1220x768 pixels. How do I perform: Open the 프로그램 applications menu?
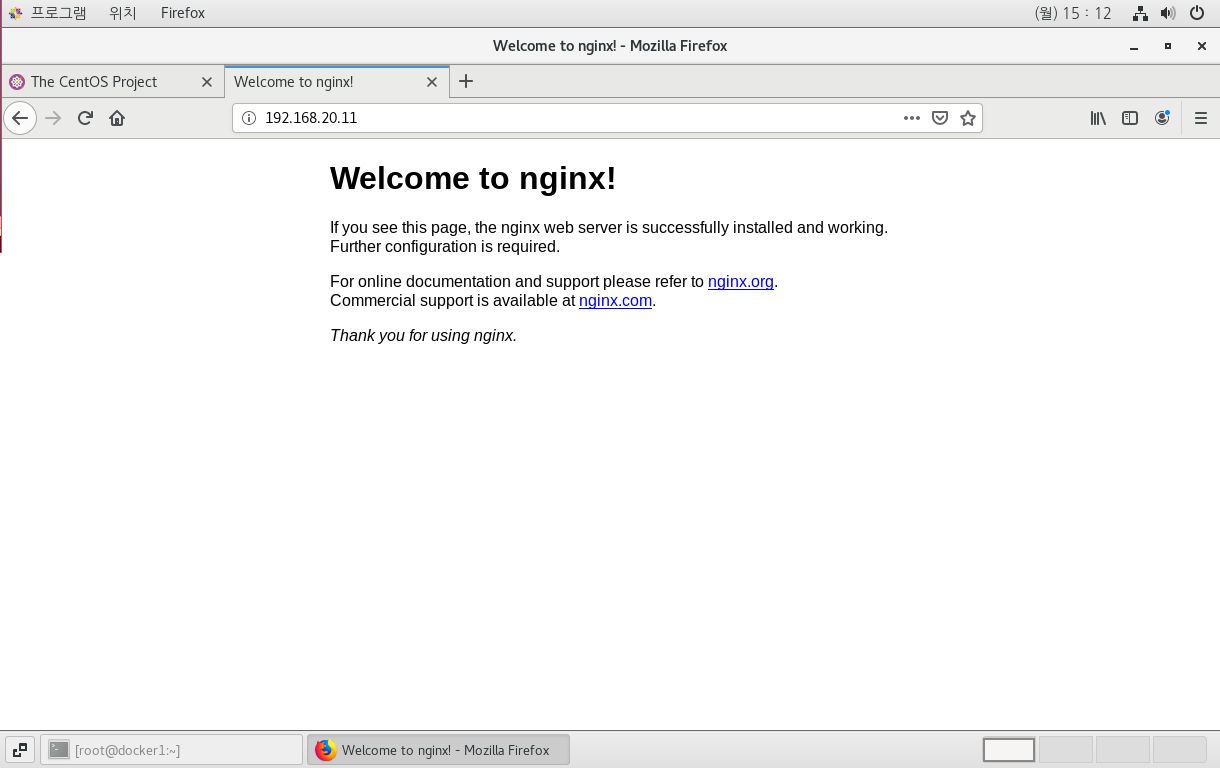click(x=47, y=13)
